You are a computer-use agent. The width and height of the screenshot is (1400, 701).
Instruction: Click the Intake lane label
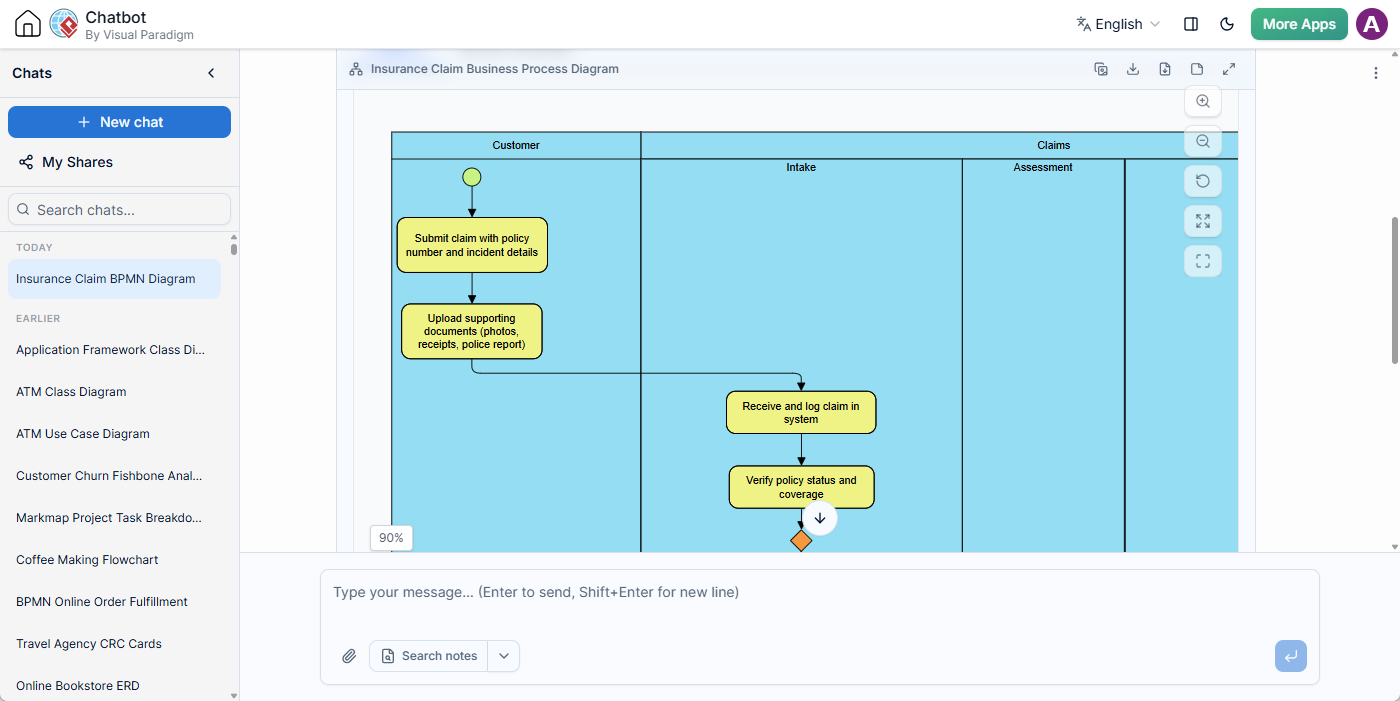click(801, 167)
